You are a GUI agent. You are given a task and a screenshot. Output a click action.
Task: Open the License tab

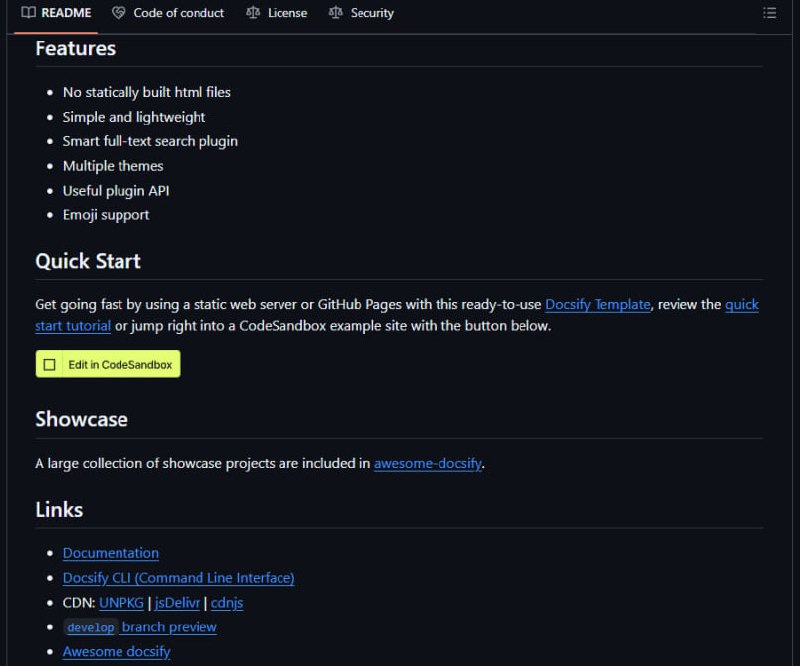tap(277, 13)
